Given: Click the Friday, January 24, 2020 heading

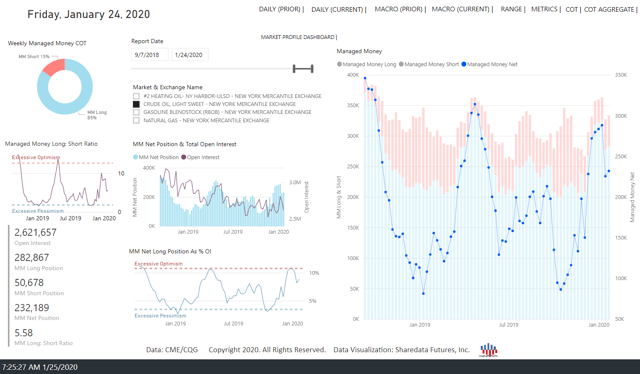Looking at the screenshot, I should click(x=89, y=14).
